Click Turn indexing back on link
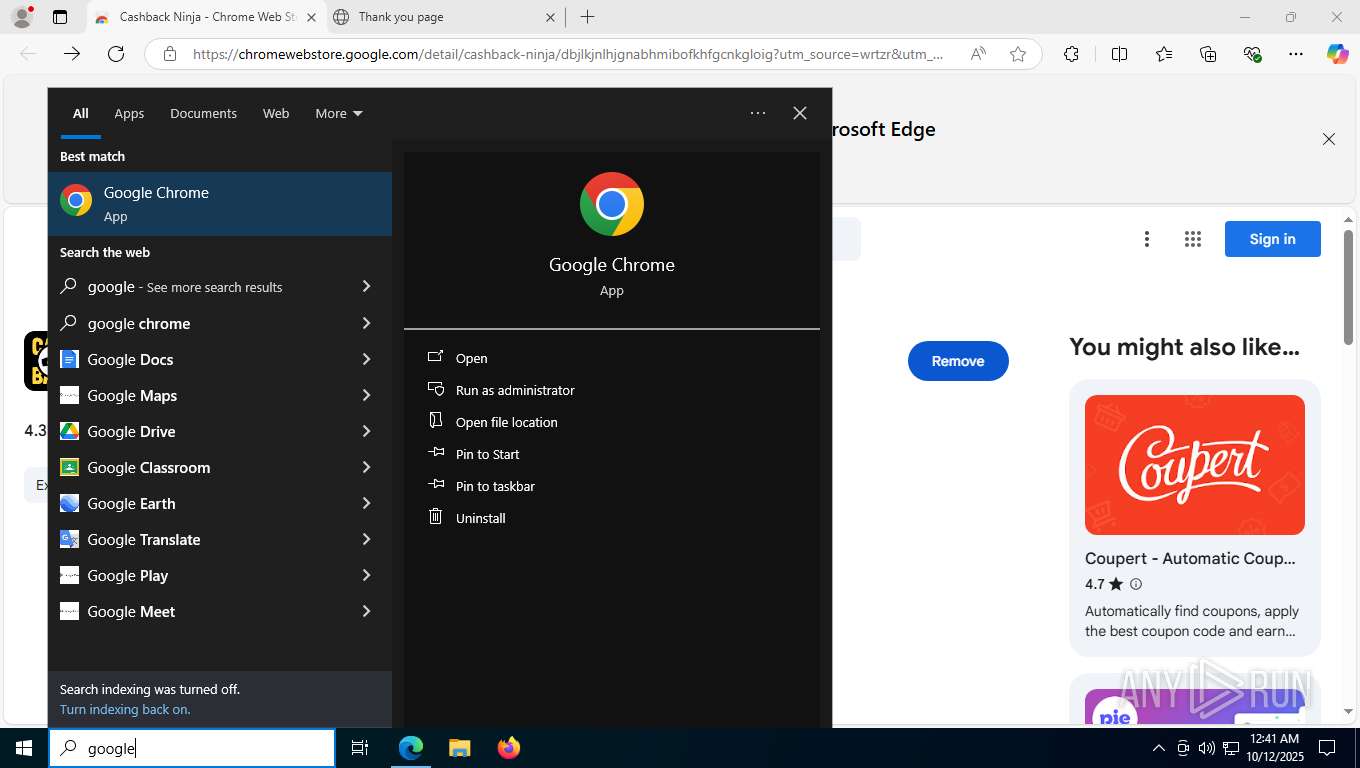Image resolution: width=1360 pixels, height=768 pixels. [x=125, y=709]
